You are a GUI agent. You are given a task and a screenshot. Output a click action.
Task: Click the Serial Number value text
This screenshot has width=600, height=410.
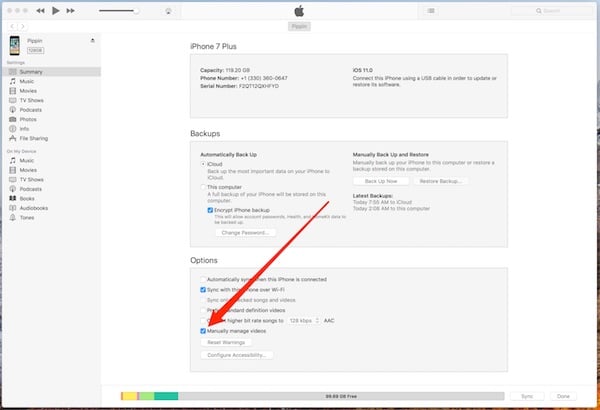tap(259, 86)
